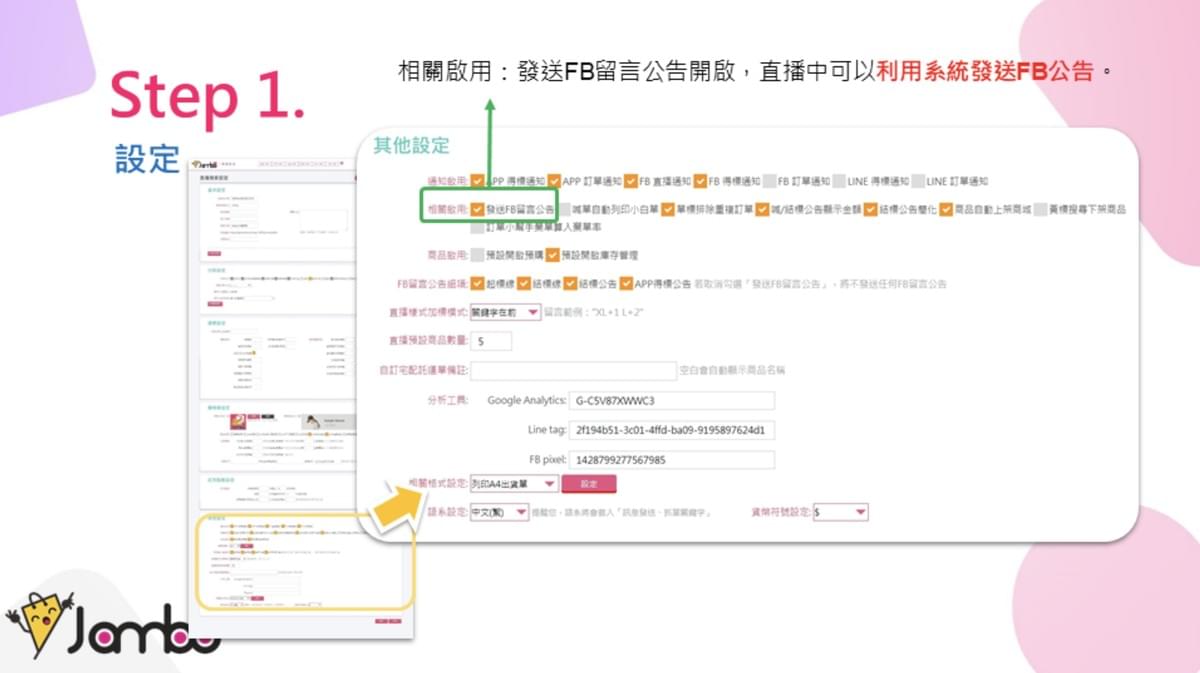Open the 貨幣符號設定 currency dropdown
The width and height of the screenshot is (1200, 673).
(x=840, y=512)
